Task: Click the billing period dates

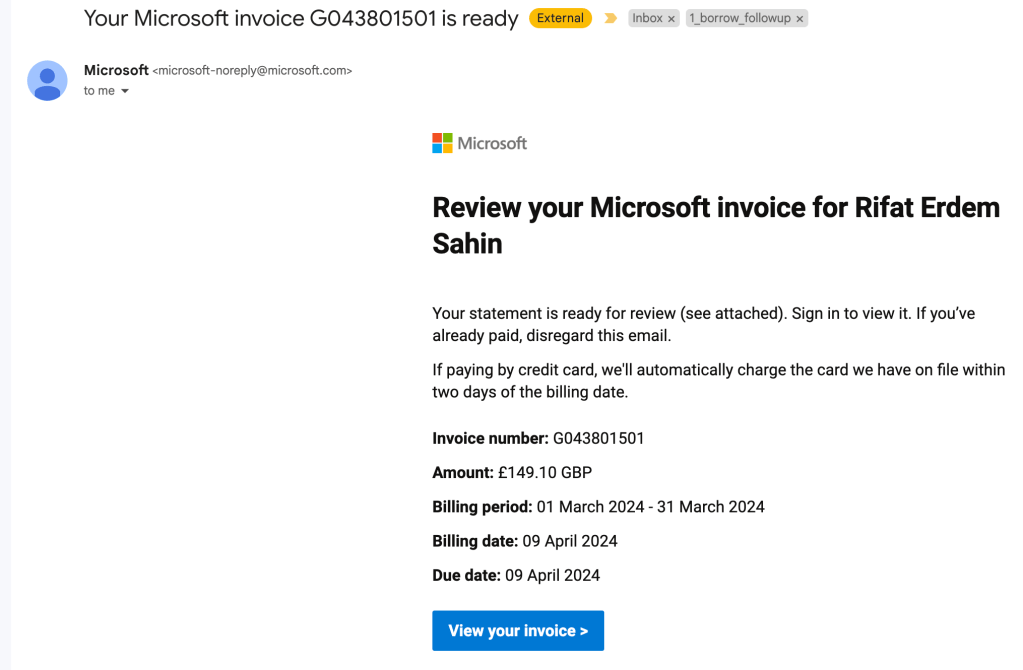Action: [650, 507]
